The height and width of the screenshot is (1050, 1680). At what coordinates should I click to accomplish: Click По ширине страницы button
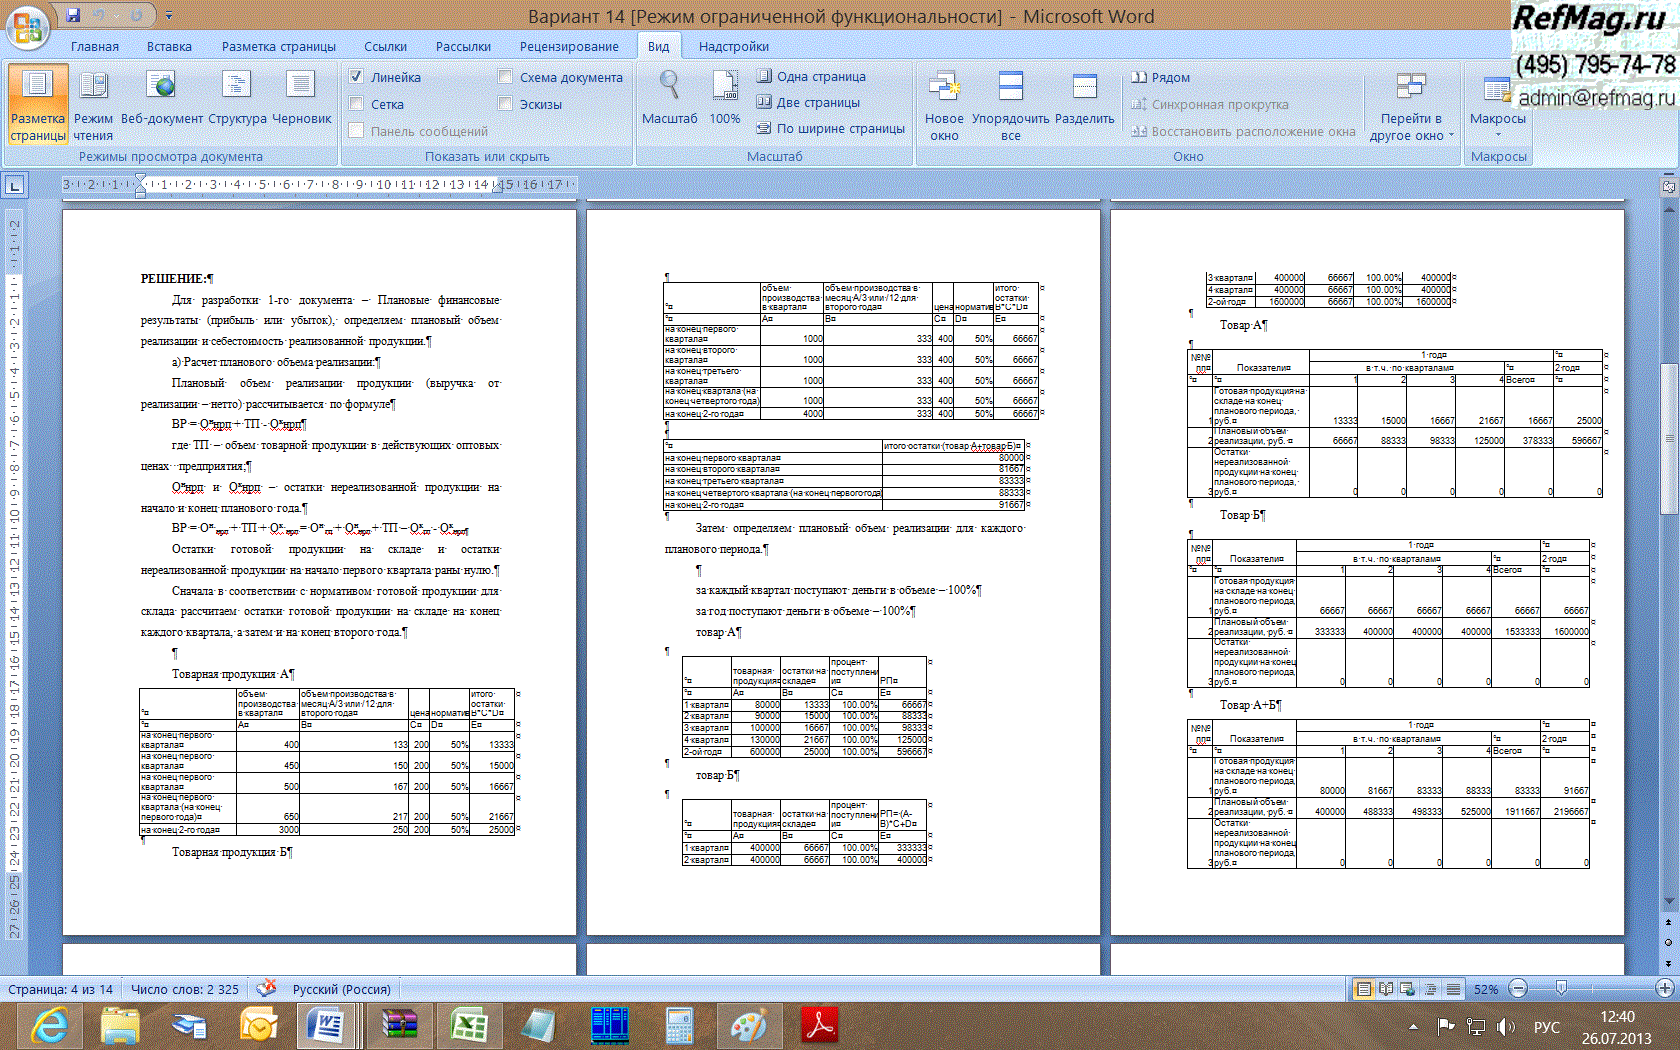[830, 128]
